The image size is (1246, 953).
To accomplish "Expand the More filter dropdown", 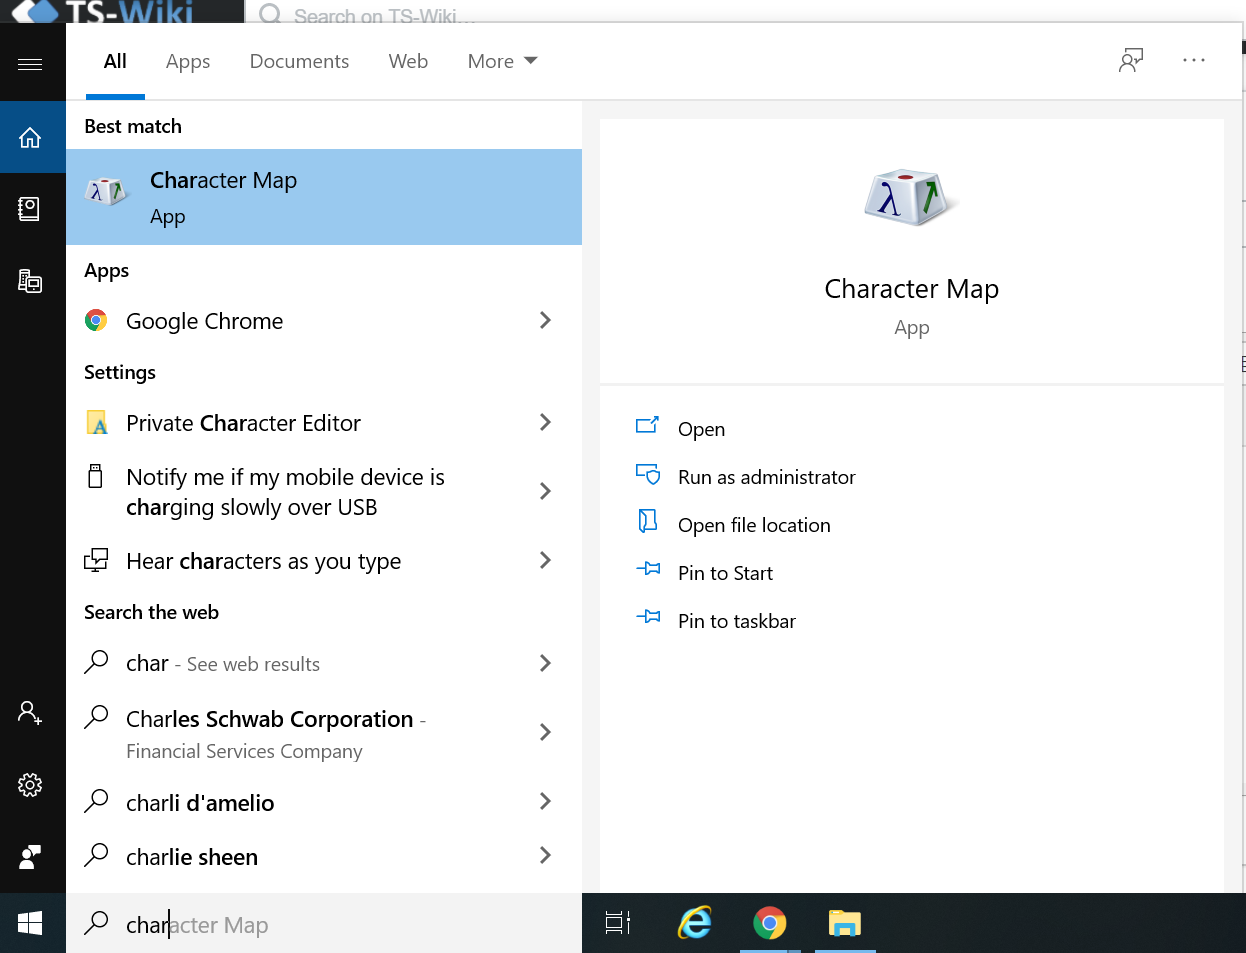I will pyautogui.click(x=502, y=61).
